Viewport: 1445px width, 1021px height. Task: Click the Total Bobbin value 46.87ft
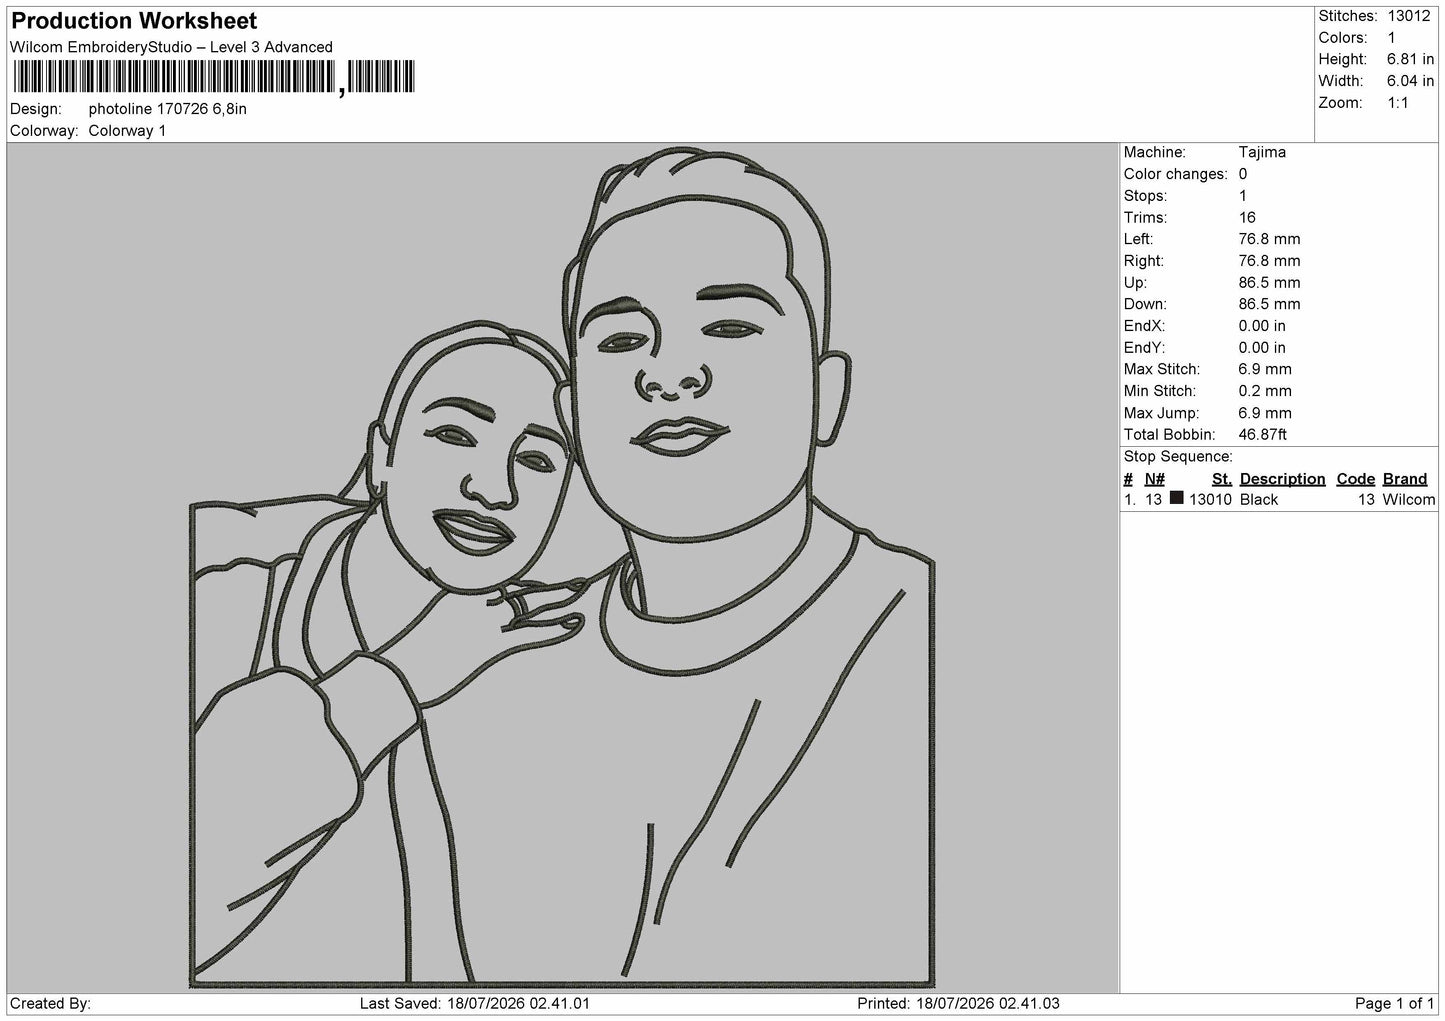coord(1262,435)
